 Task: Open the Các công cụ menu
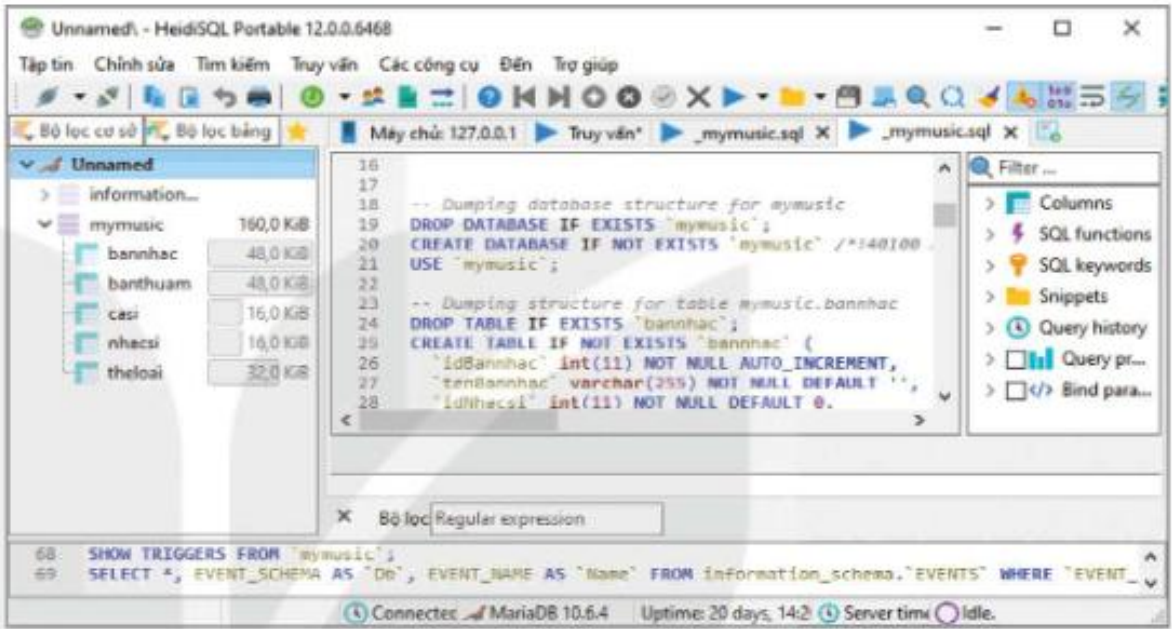[x=428, y=65]
